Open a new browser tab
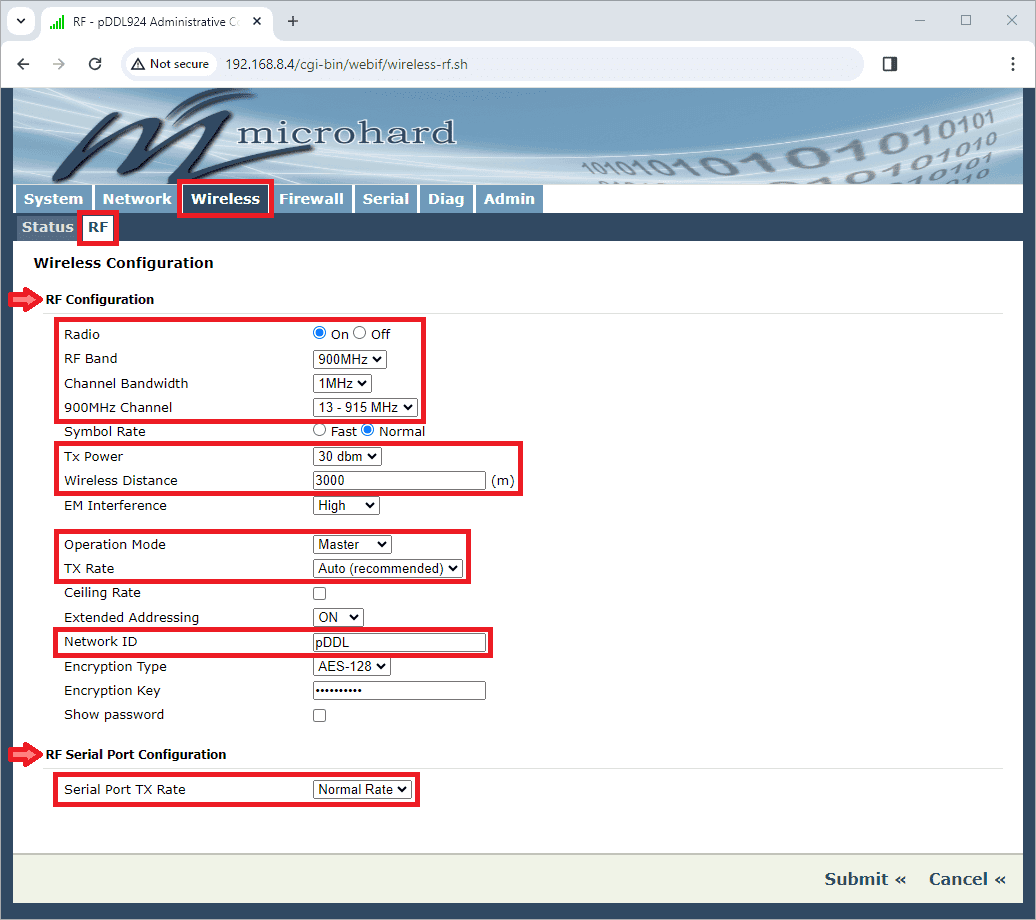This screenshot has height=920, width=1036. point(293,21)
